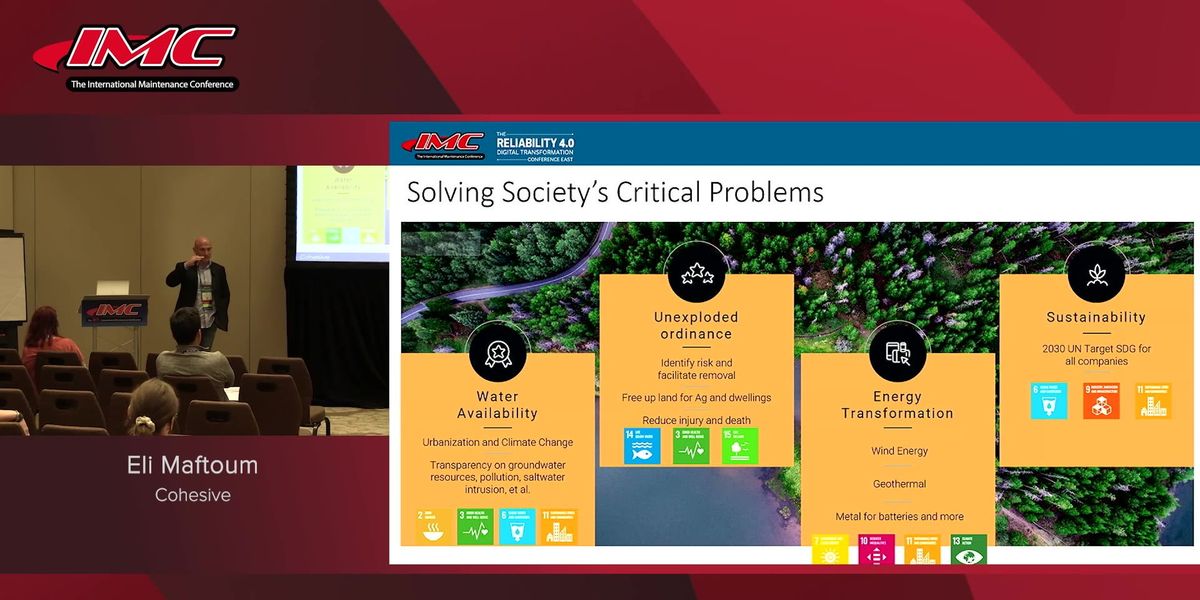This screenshot has width=1200, height=600.
Task: Click the pink SDG 10 icon
Action: [x=877, y=550]
